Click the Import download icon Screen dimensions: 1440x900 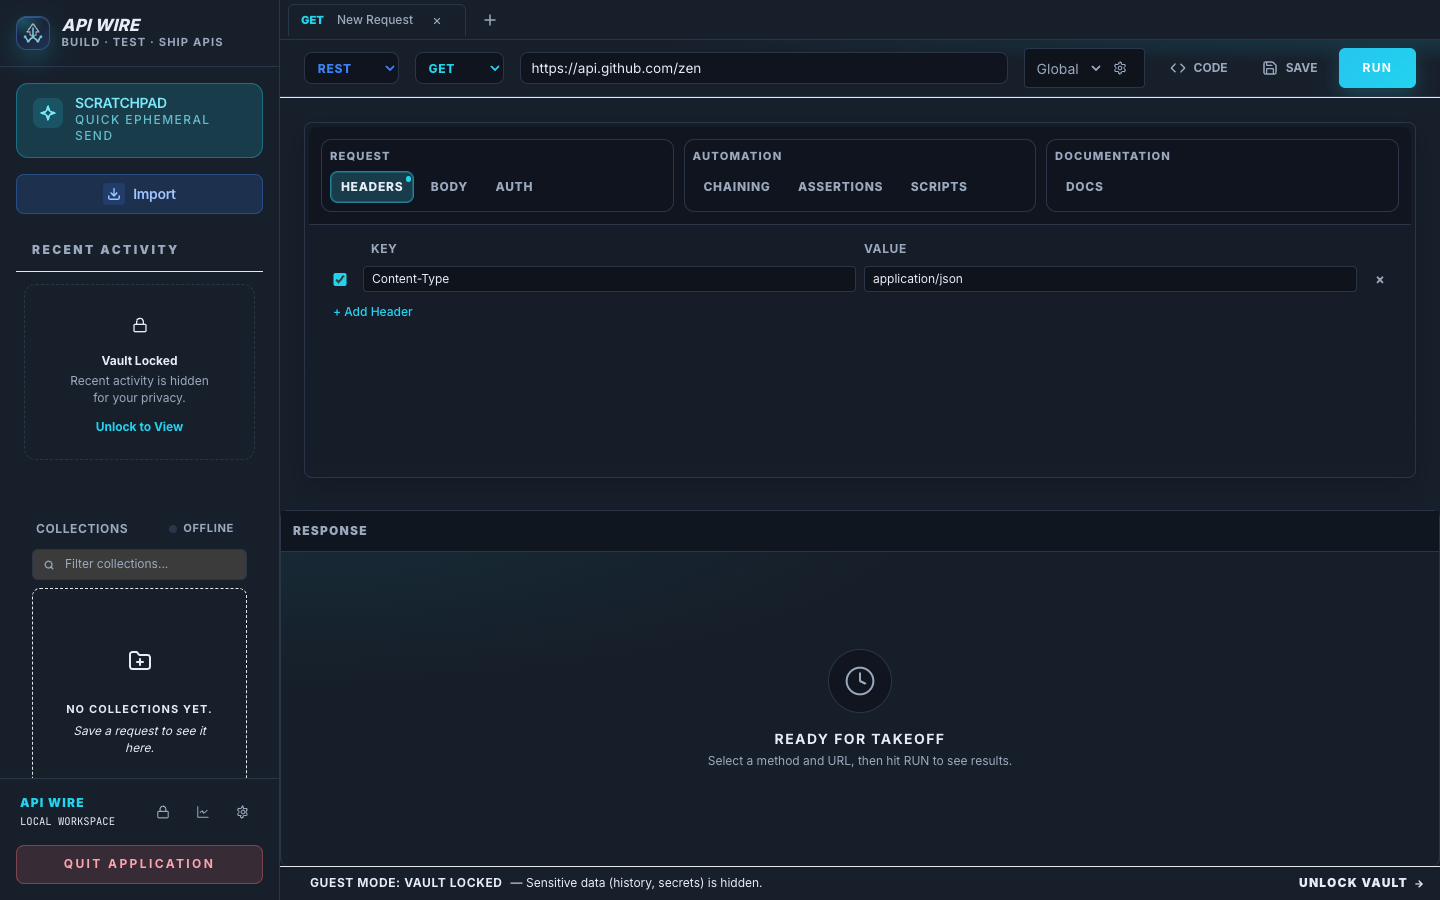113,194
